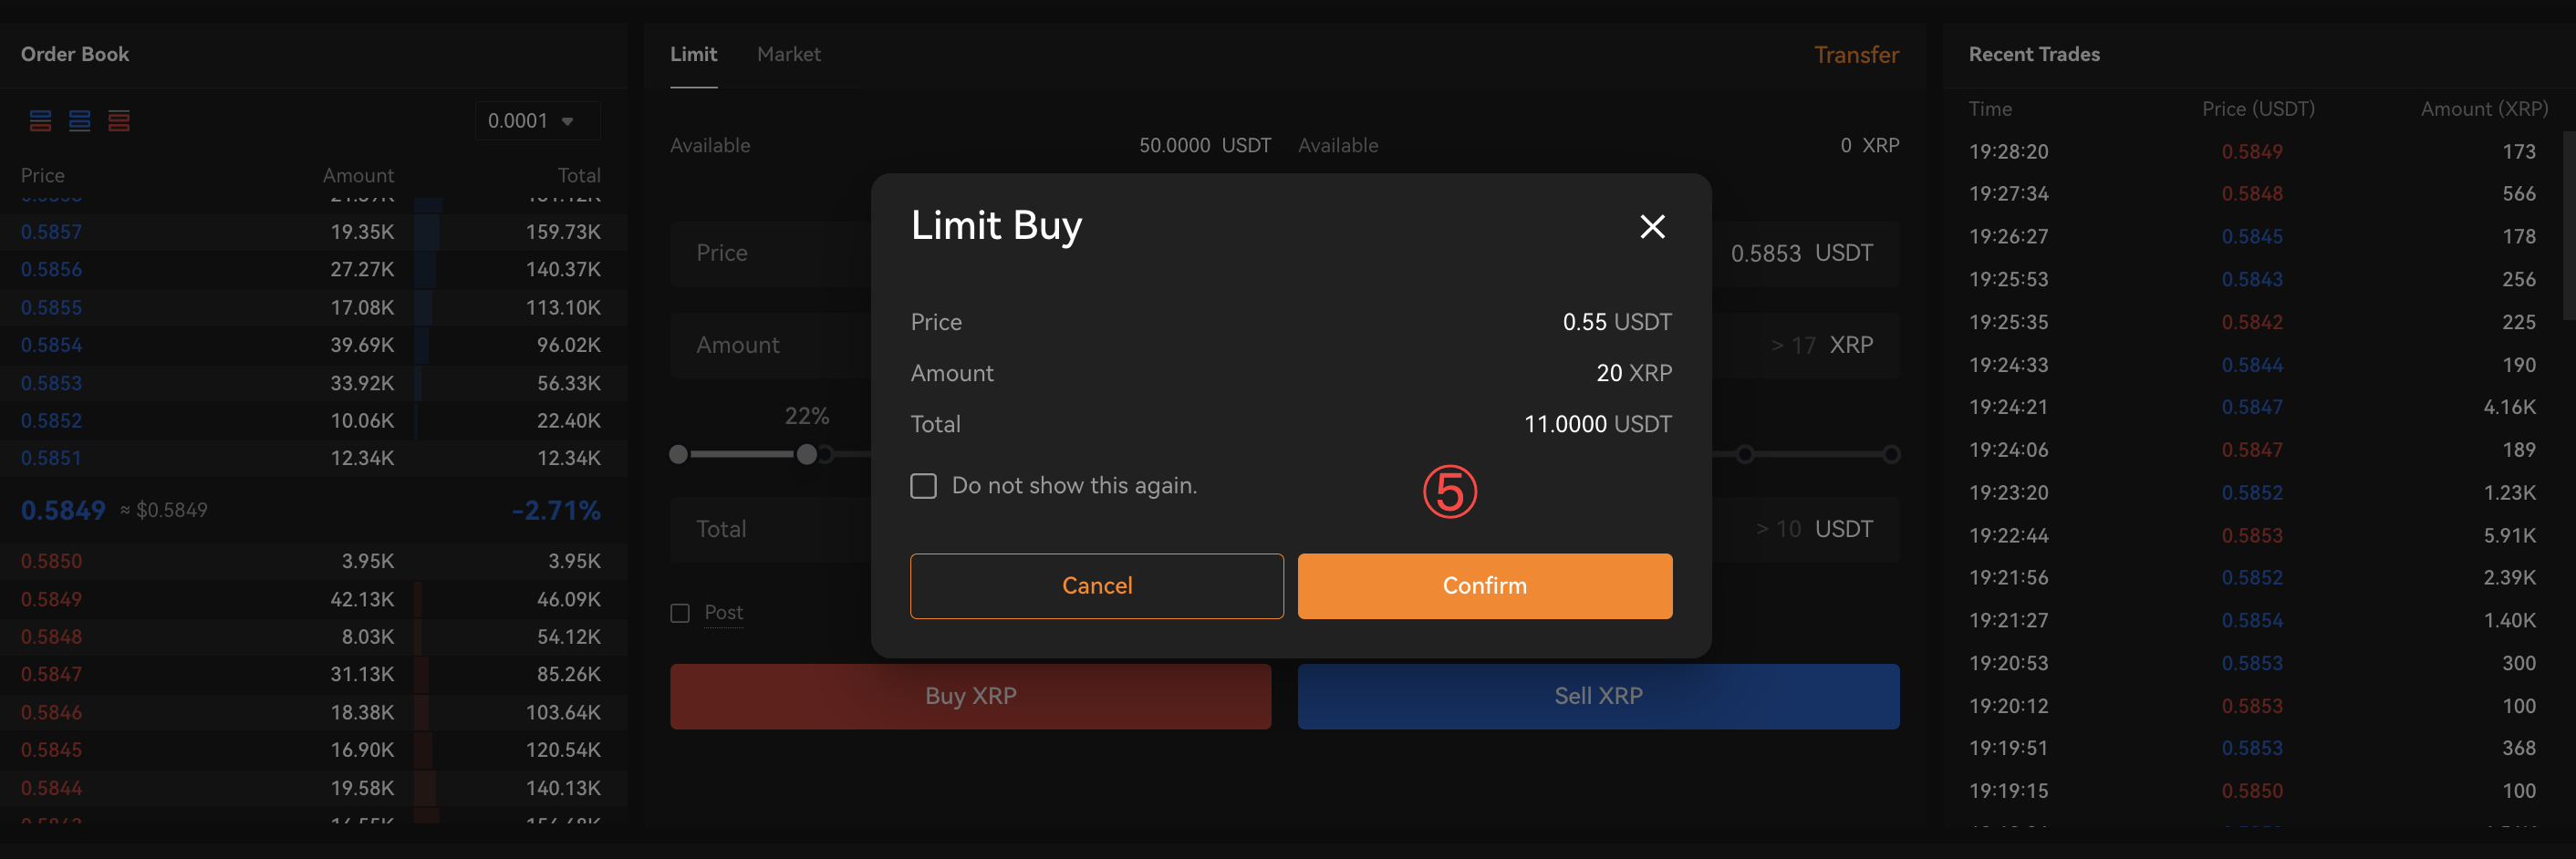Confirm the limit buy order
This screenshot has height=859, width=2576.
click(1484, 586)
